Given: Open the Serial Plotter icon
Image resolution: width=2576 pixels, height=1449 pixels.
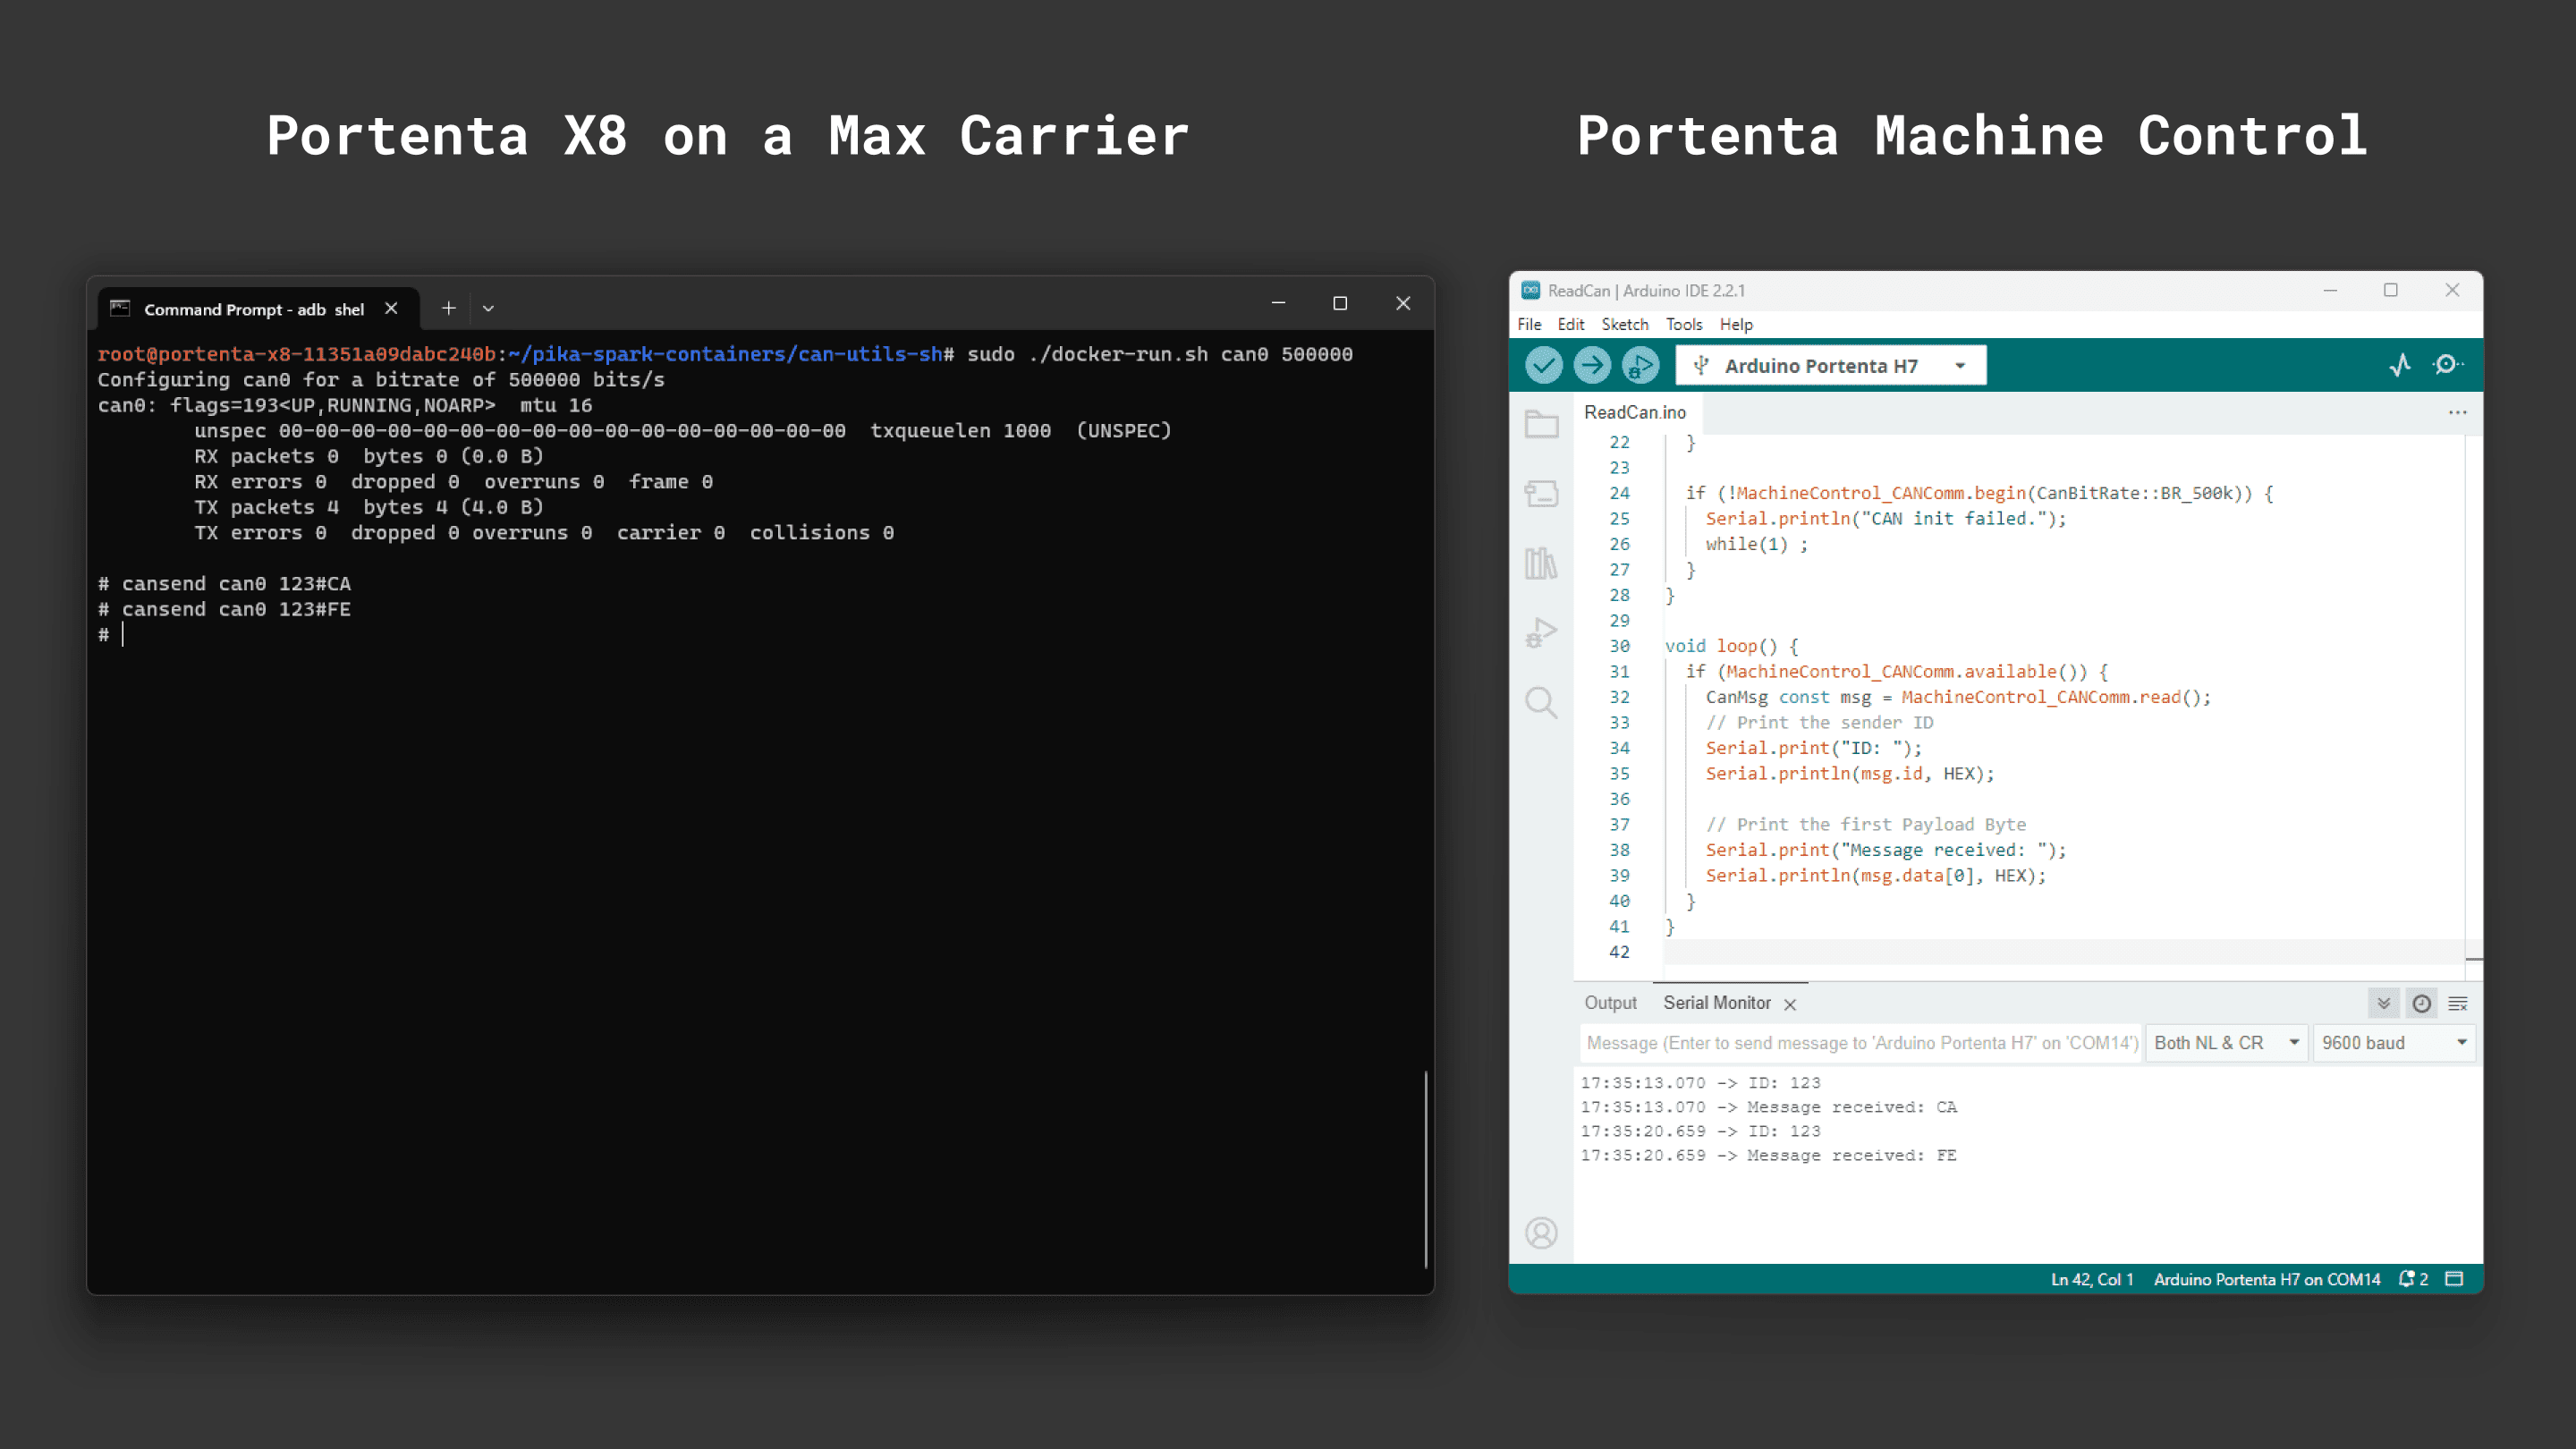Looking at the screenshot, I should pos(2400,365).
